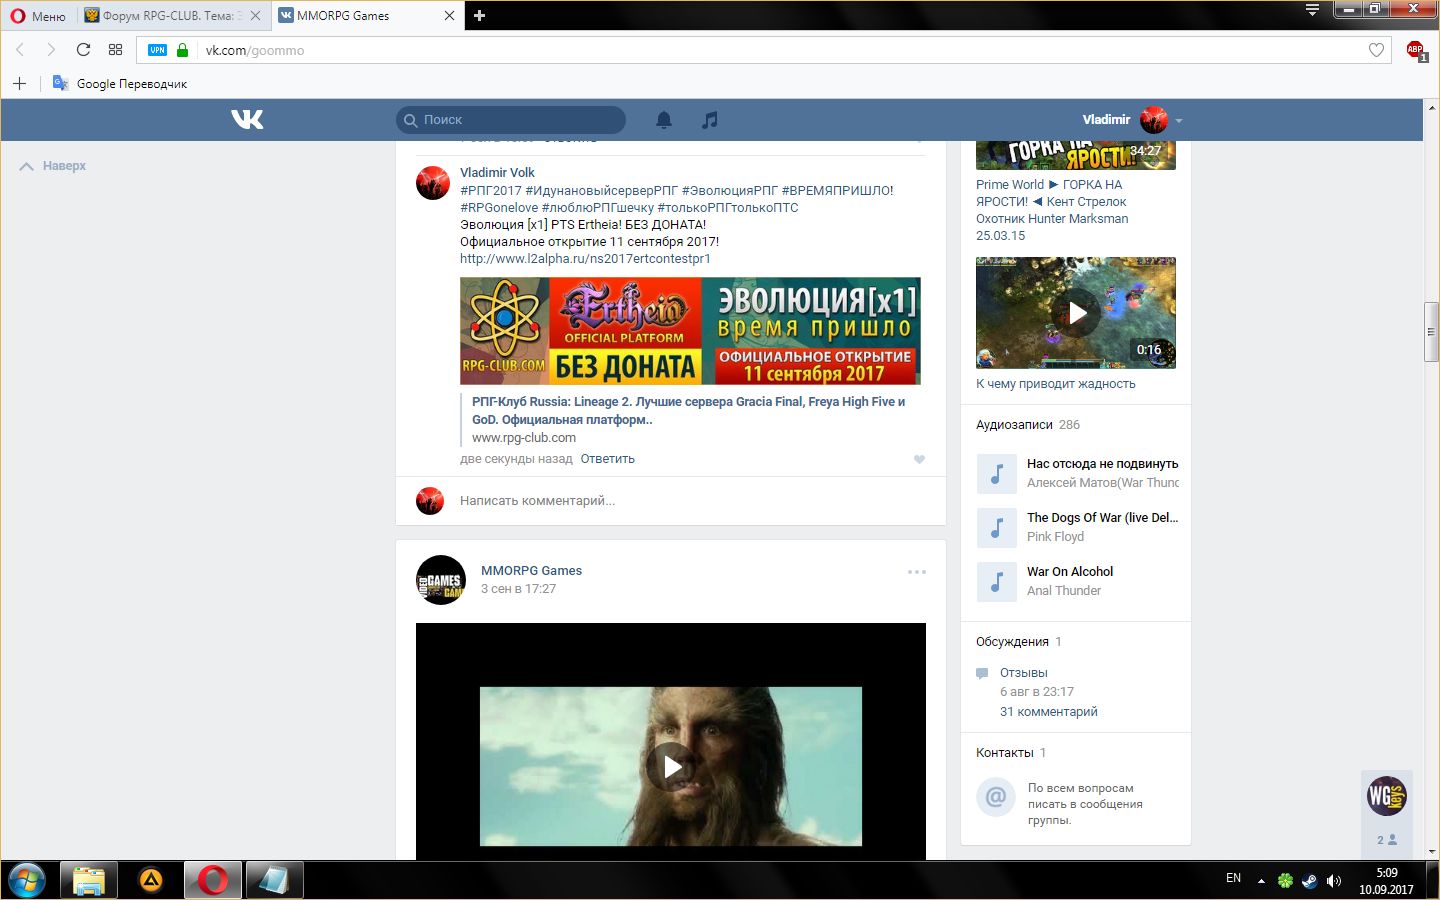Viewport: 1440px width, 900px height.
Task: Click the Наверх back-to-top link
Action: point(53,166)
